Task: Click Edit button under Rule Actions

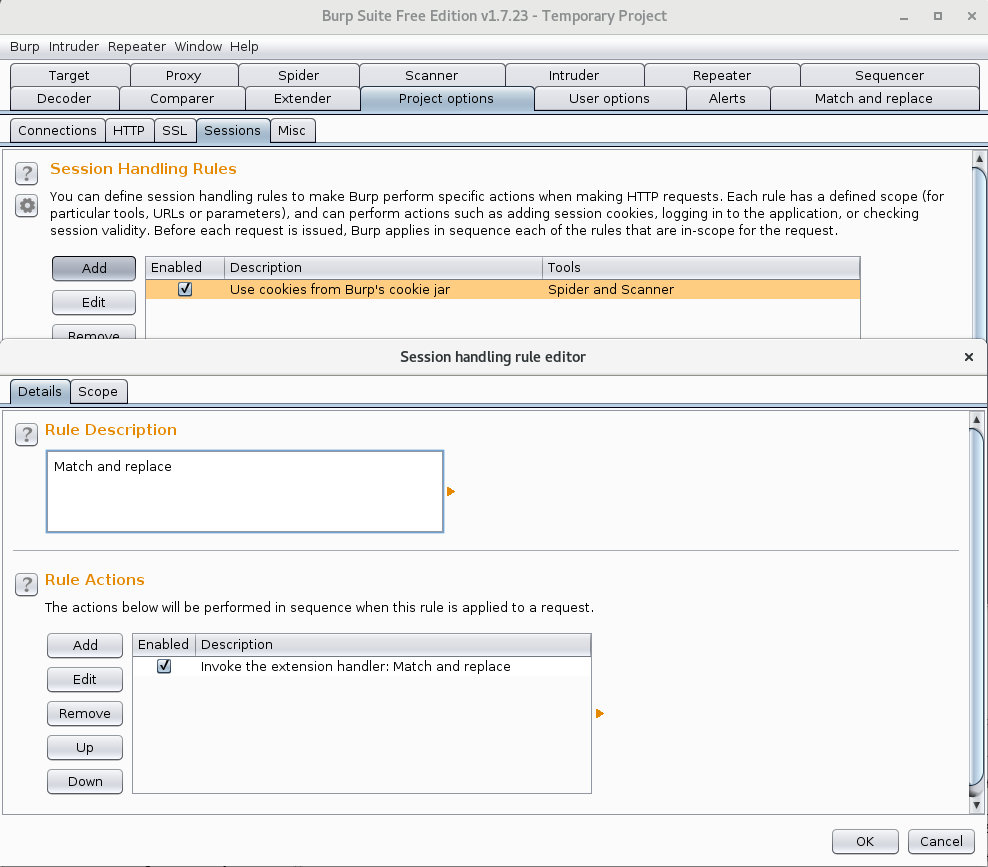Action: 85,679
